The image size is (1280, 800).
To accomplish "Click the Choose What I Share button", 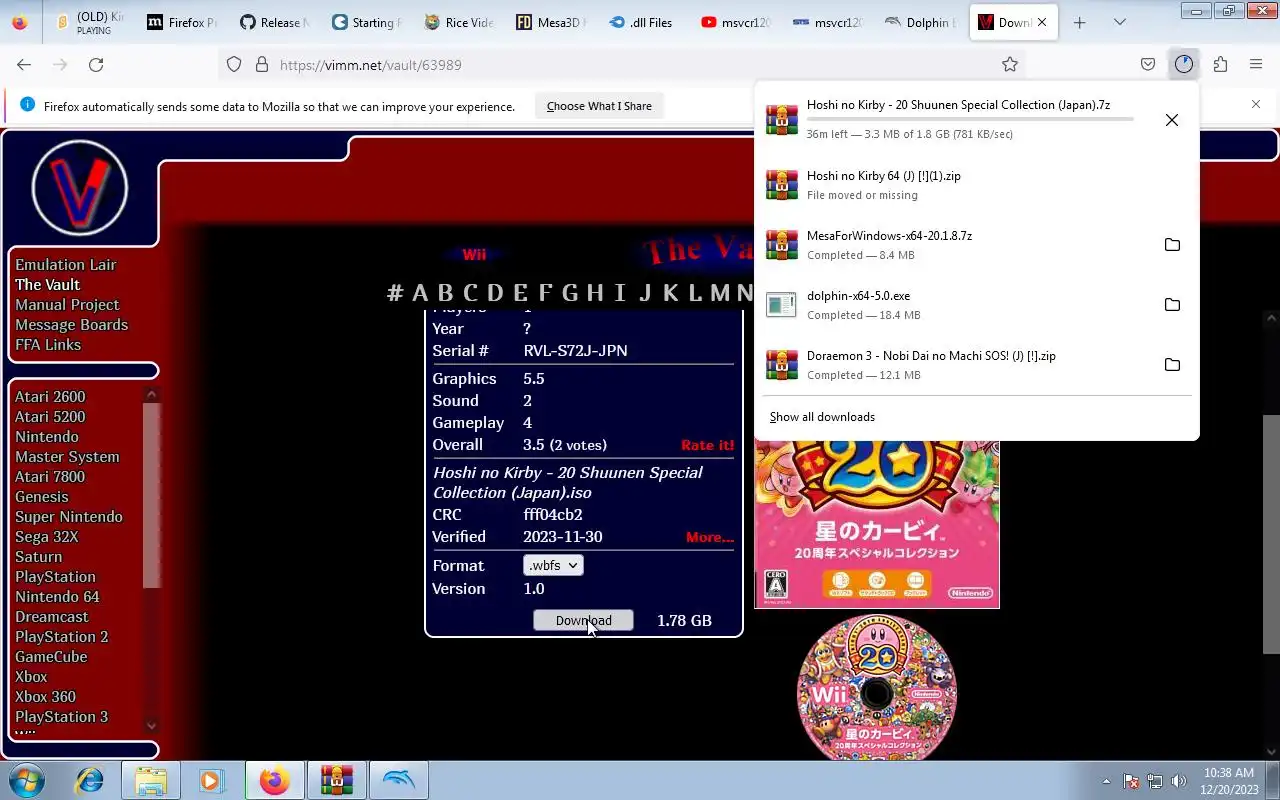I will pyautogui.click(x=599, y=106).
